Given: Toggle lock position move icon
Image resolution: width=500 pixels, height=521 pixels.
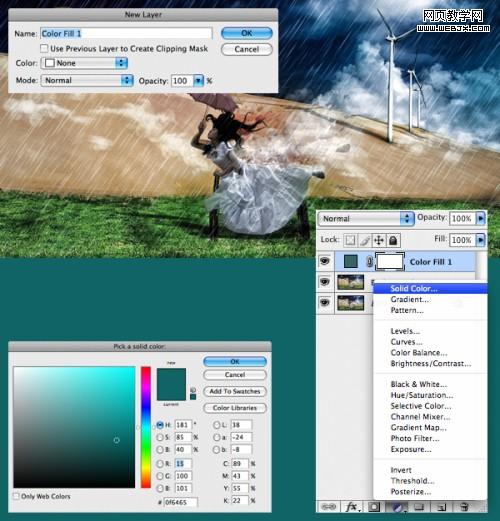Looking at the screenshot, I should coord(379,240).
